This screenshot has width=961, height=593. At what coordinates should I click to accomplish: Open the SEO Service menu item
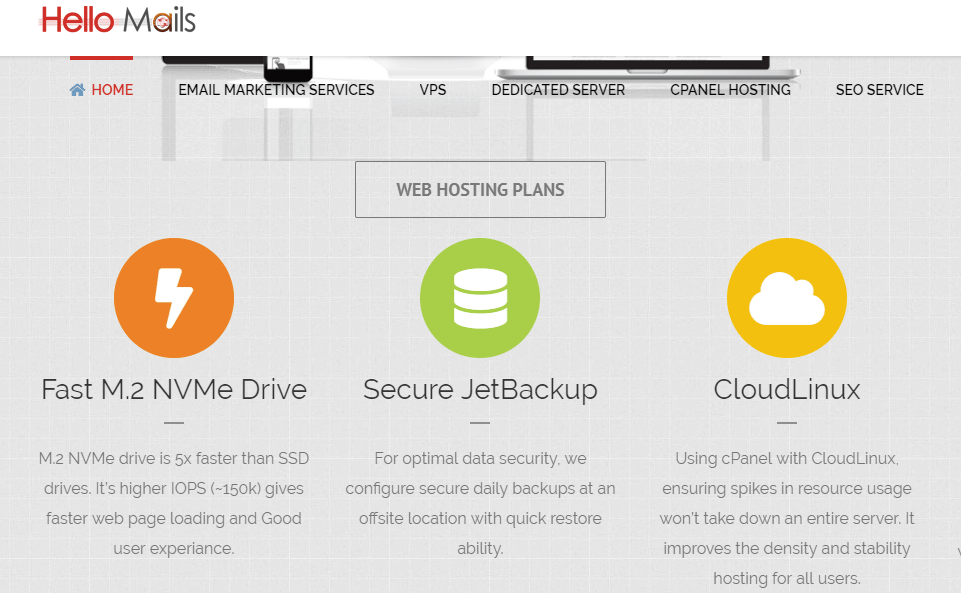(x=879, y=90)
